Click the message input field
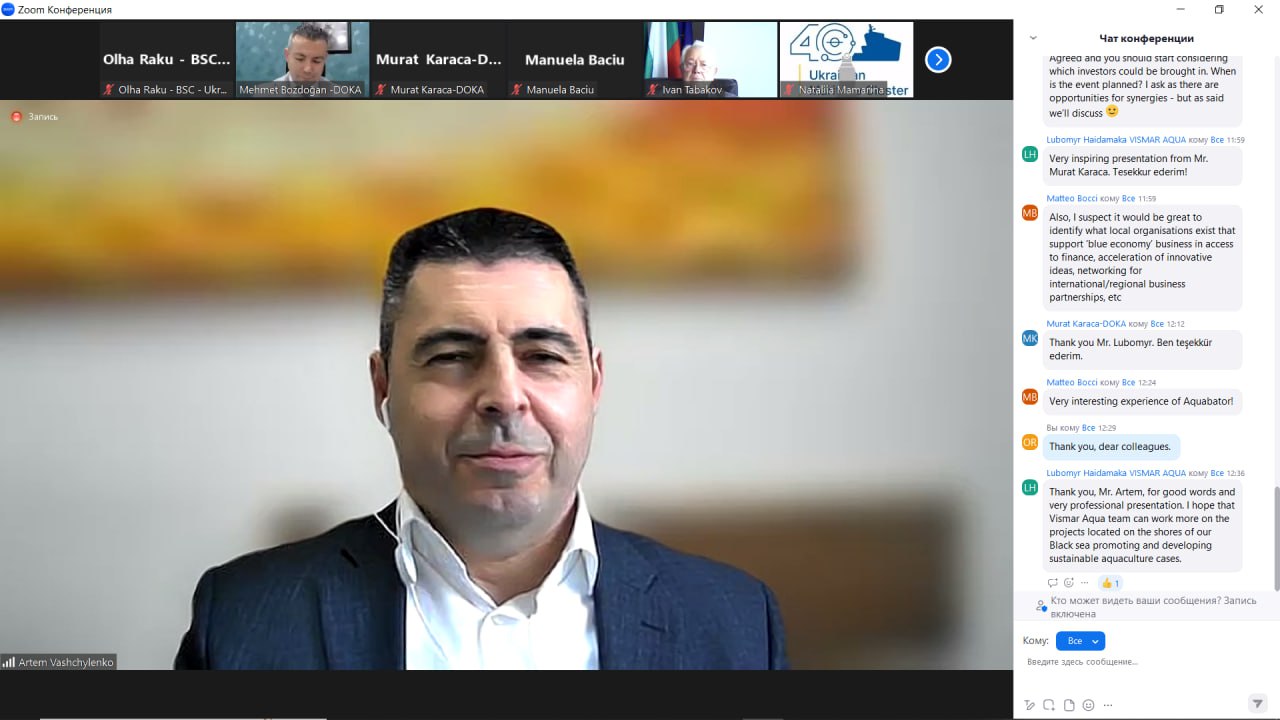This screenshot has height=720, width=1280. click(1140, 662)
